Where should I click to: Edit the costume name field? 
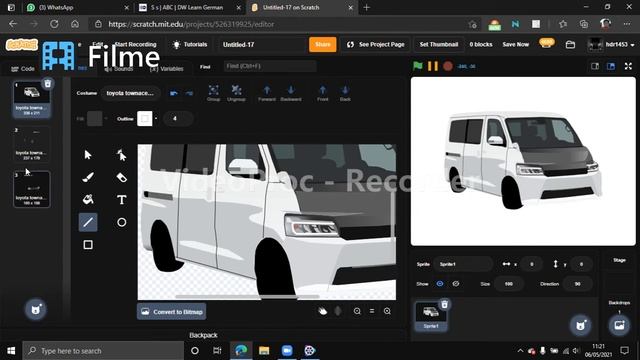click(x=130, y=93)
